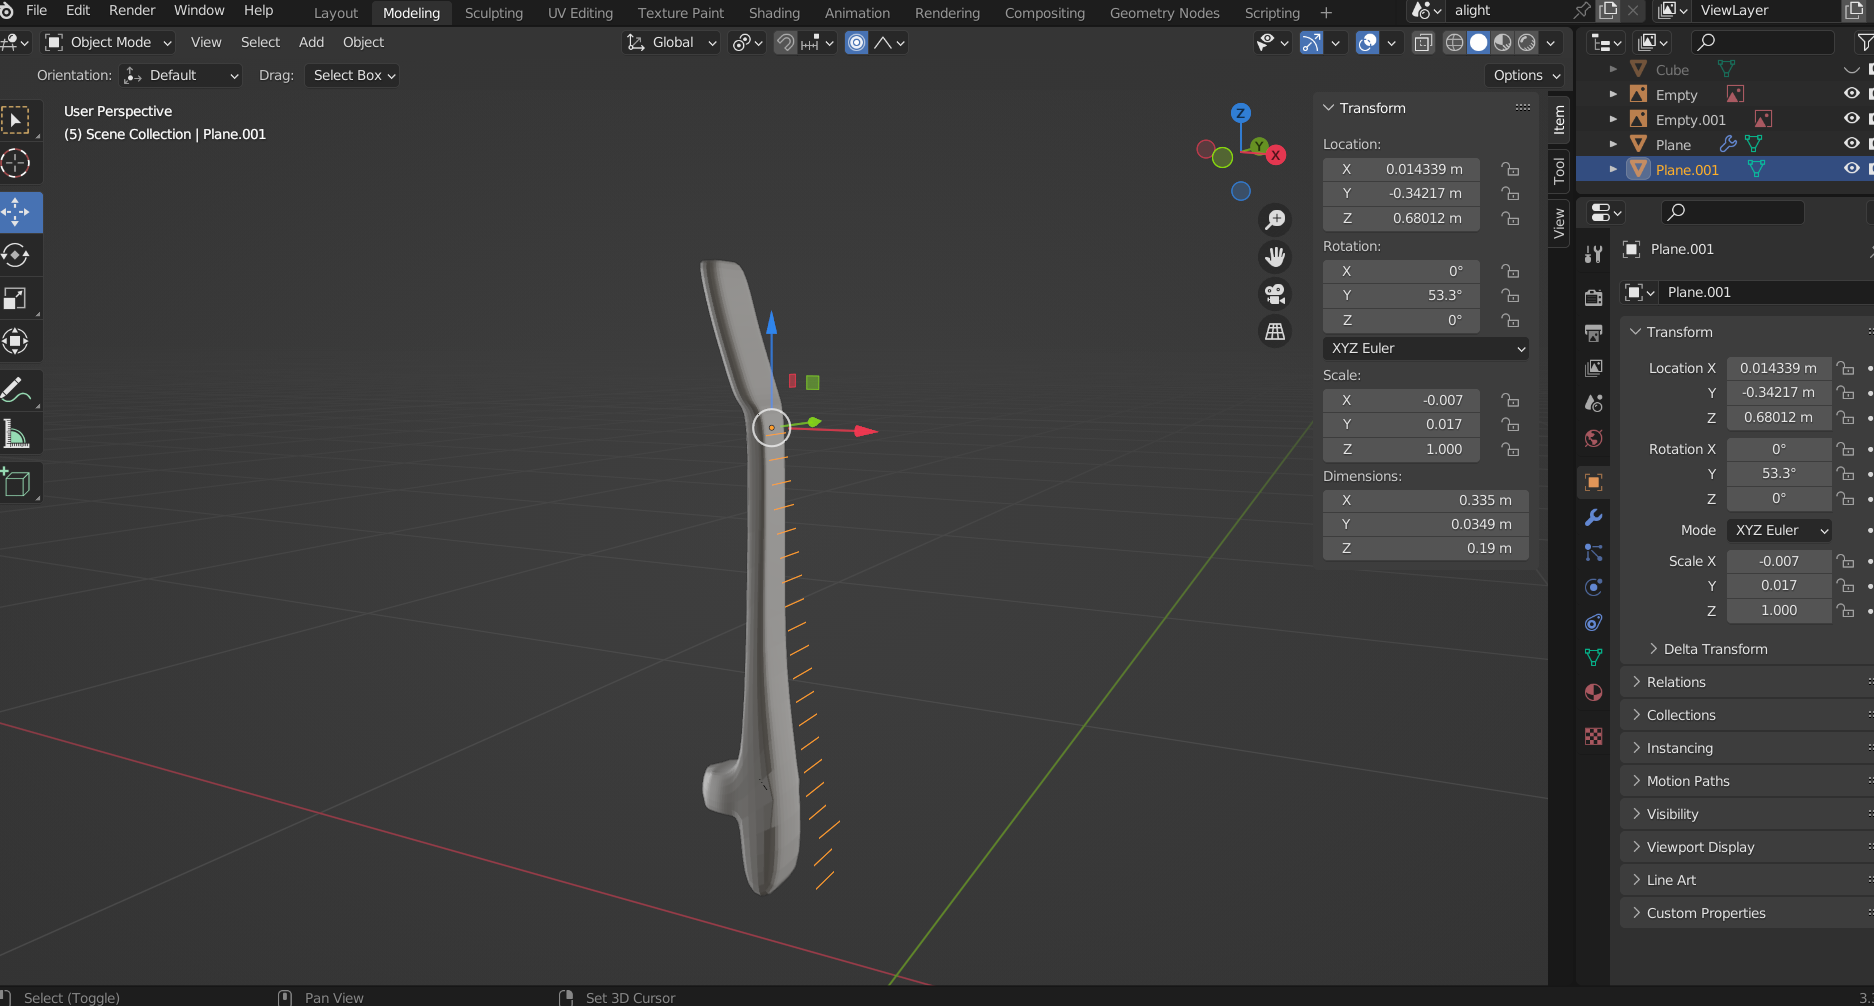
Task: Switch perspective/orthographic with the grid icon
Action: 1275,331
